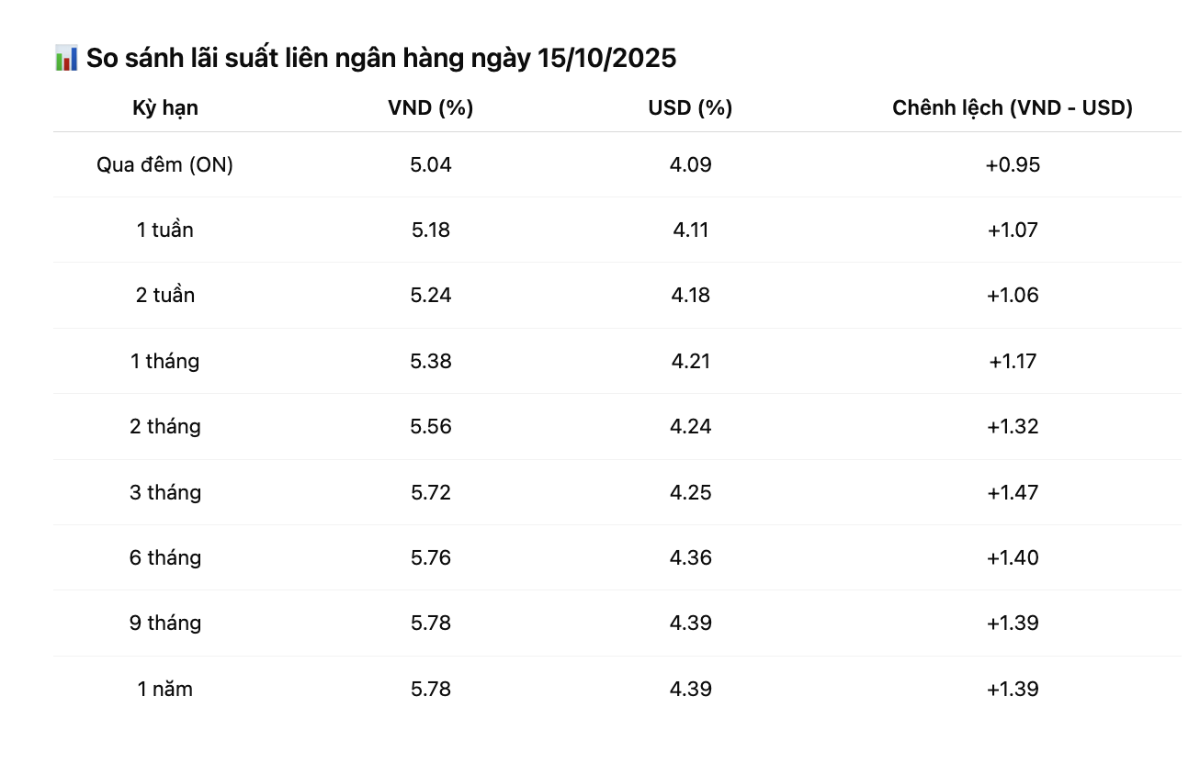The image size is (1200, 764).
Task: Select the "Qua đêm (ON)" row label
Action: [x=165, y=165]
